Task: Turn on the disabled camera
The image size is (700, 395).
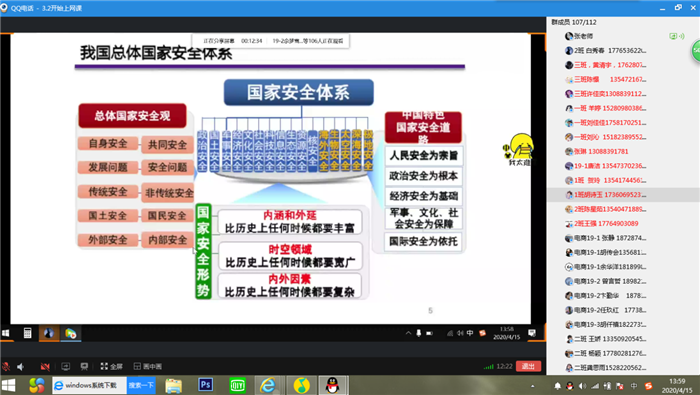Action: point(45,366)
